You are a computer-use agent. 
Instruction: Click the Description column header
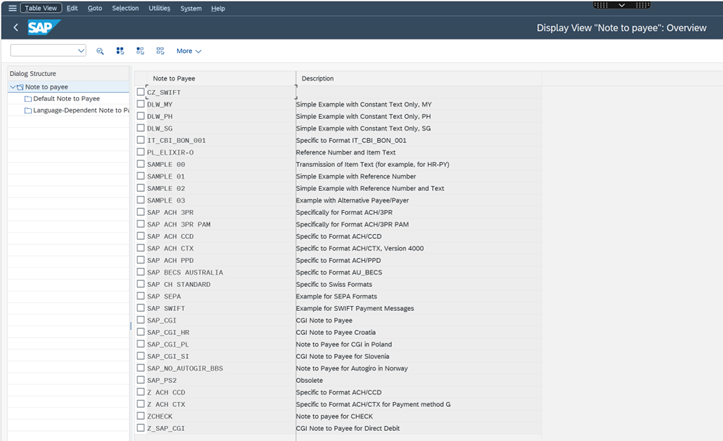(419, 78)
